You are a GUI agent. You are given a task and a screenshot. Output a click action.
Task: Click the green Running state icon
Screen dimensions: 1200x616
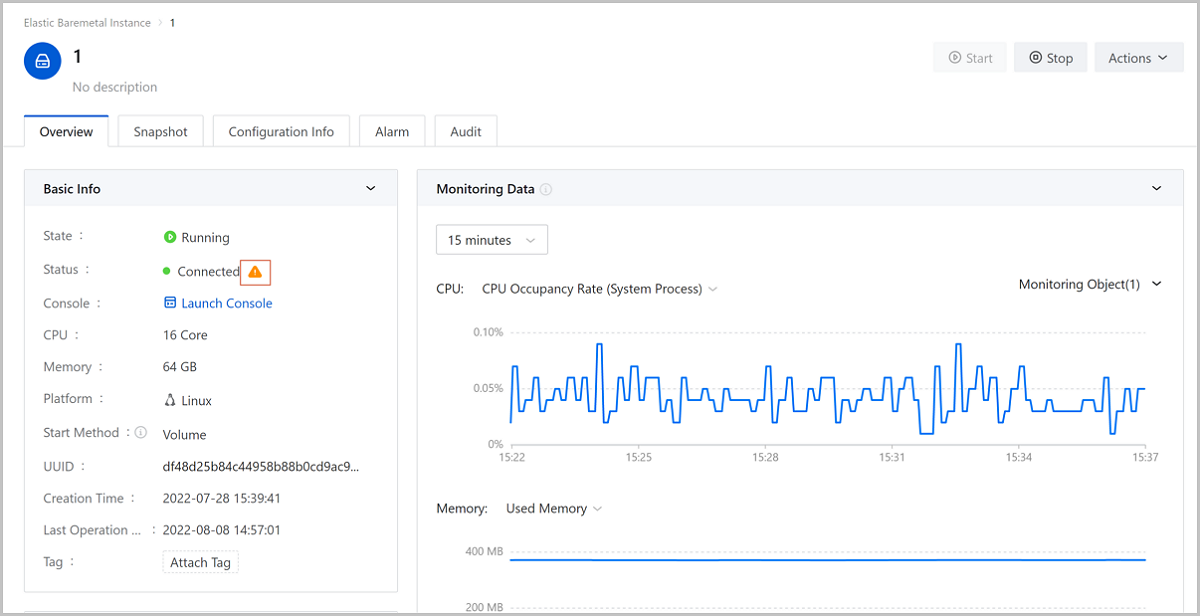click(x=170, y=238)
